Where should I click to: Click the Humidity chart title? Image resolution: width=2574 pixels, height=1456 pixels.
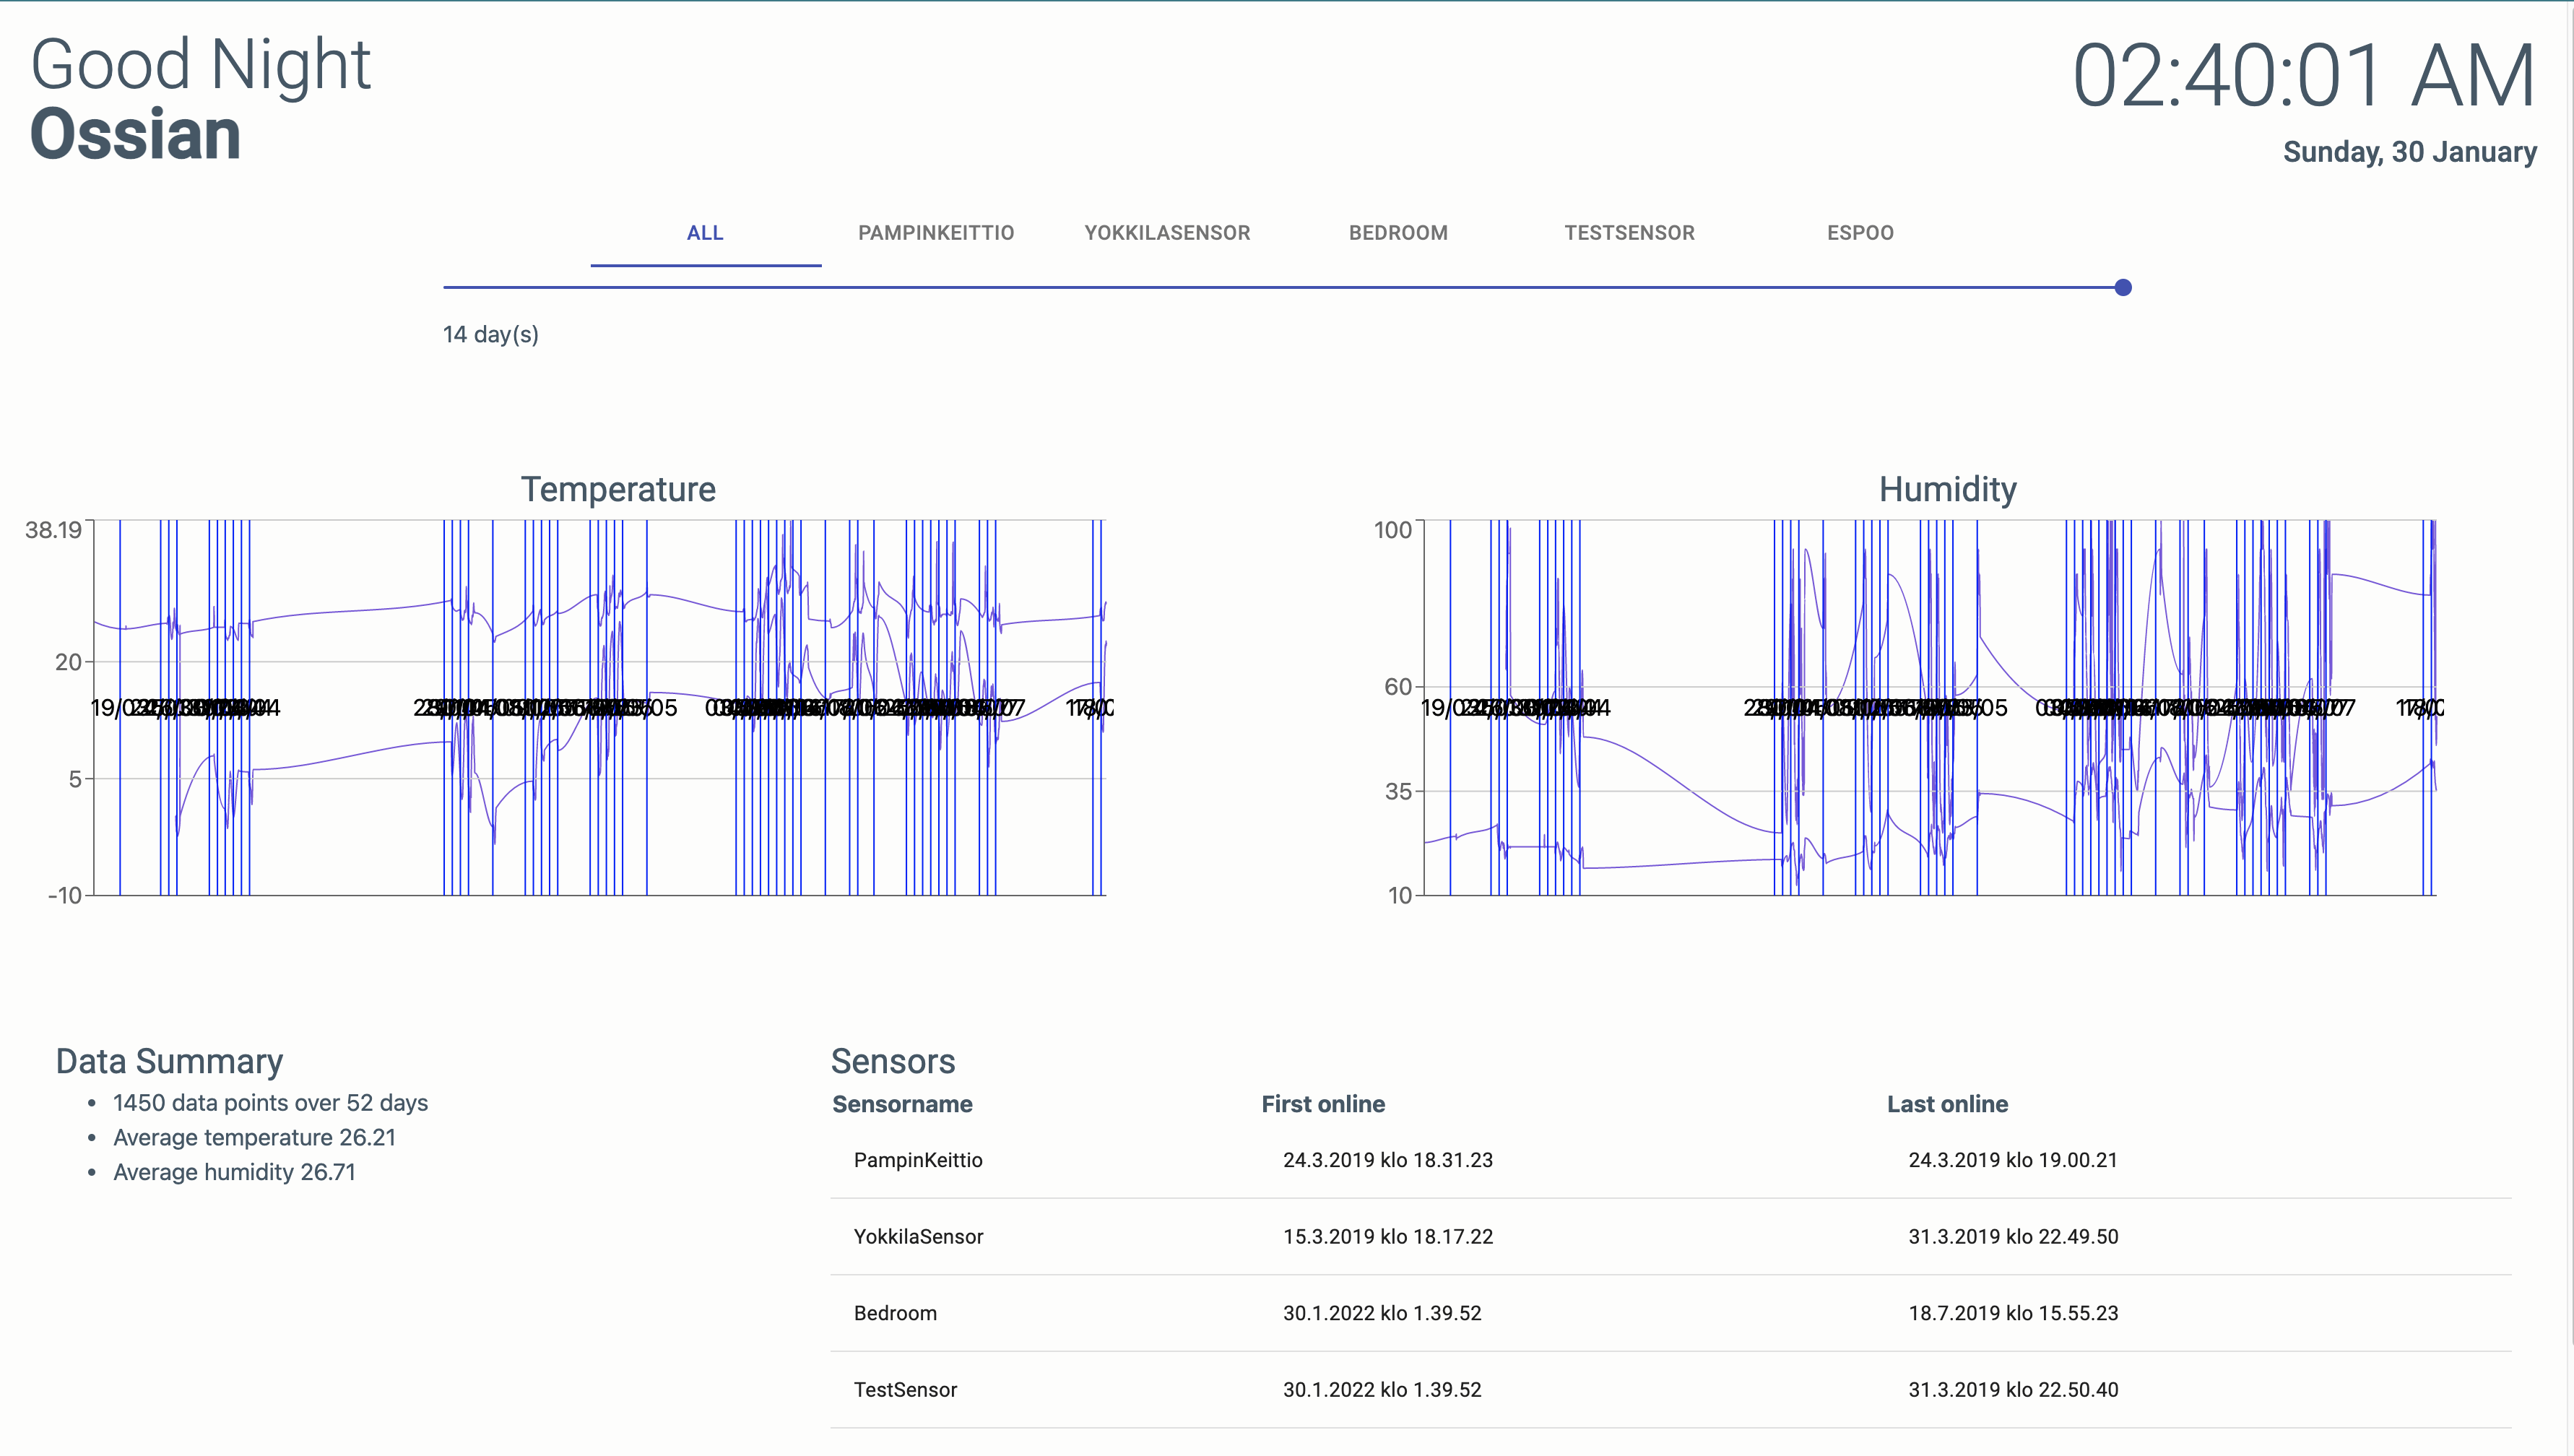tap(1947, 489)
